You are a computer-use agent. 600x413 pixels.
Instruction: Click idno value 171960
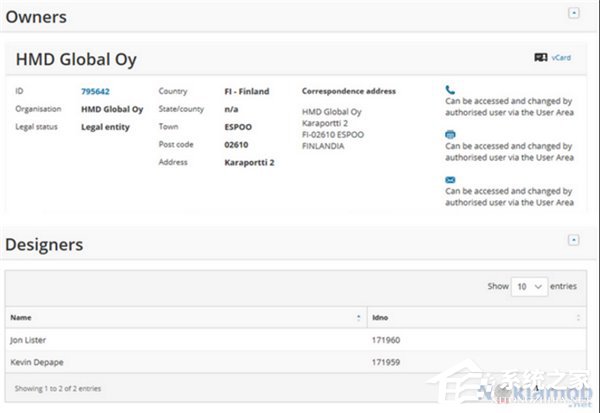click(x=386, y=340)
